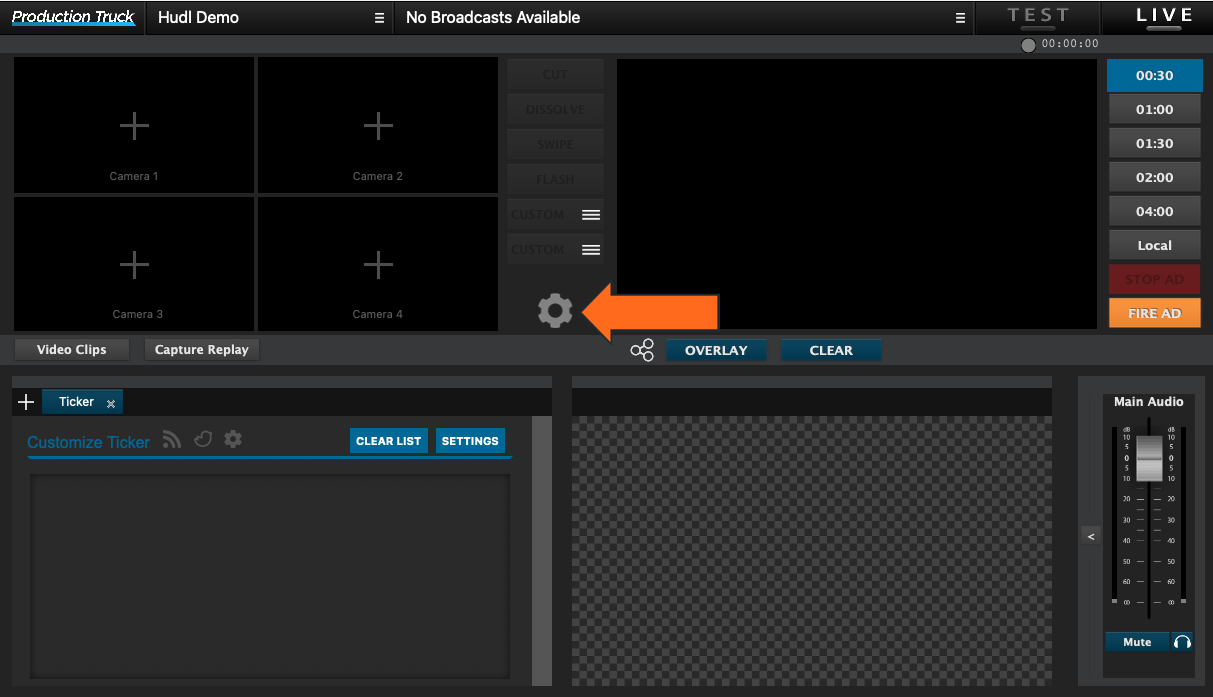
Task: Switch to the Capture Replay tab
Action: [x=201, y=349]
